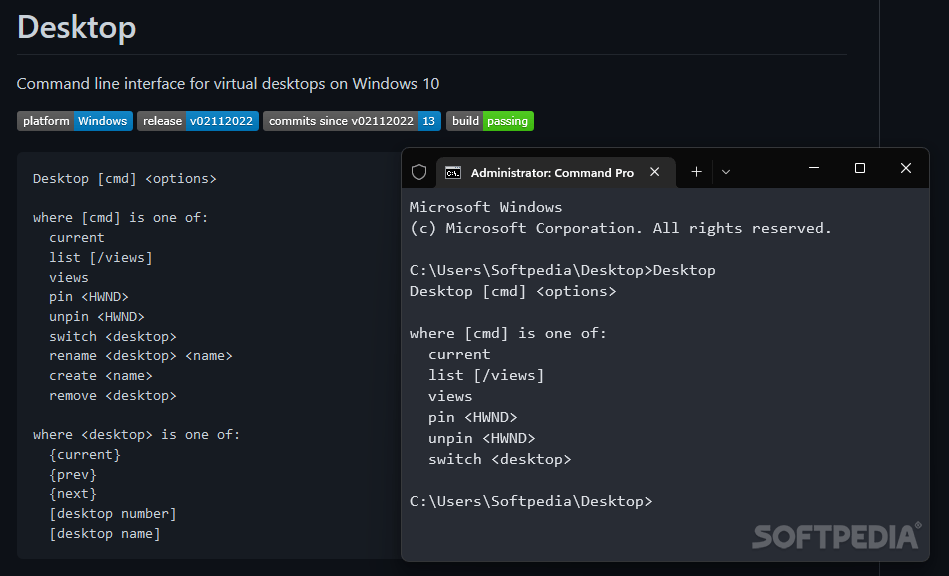This screenshot has height=576, width=949.
Task: Click the platform Windows badge
Action: click(75, 121)
